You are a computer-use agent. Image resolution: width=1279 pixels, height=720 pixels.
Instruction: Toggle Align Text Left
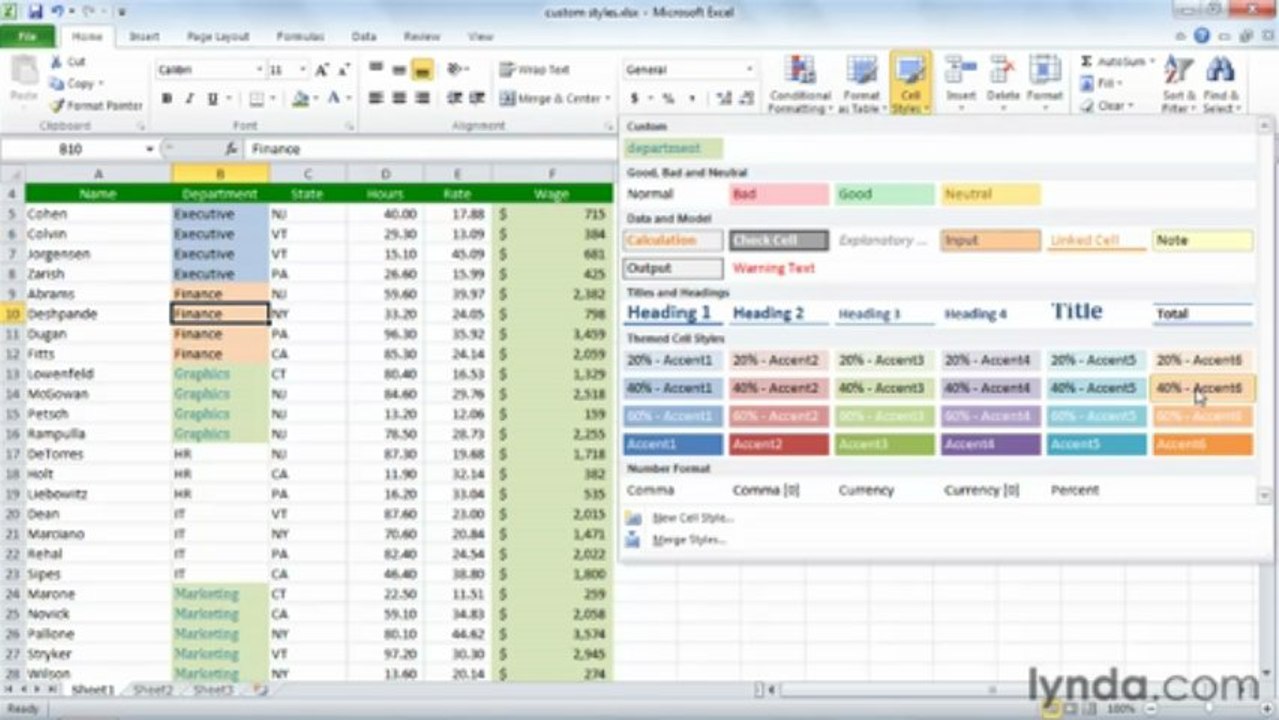(x=376, y=98)
